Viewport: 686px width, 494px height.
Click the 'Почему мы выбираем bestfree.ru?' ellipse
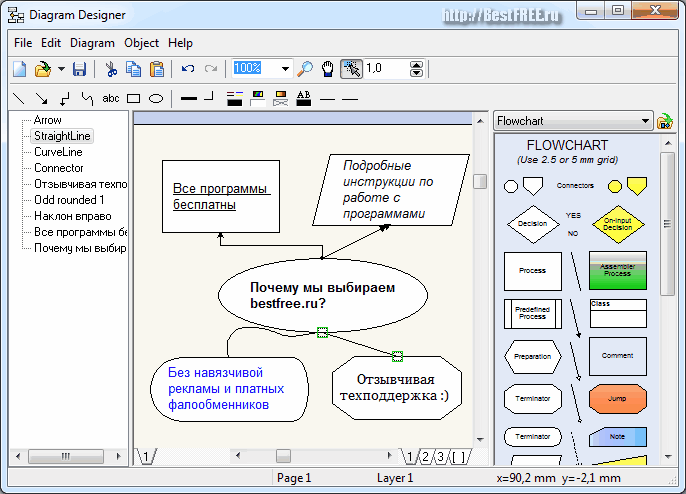pos(322,295)
